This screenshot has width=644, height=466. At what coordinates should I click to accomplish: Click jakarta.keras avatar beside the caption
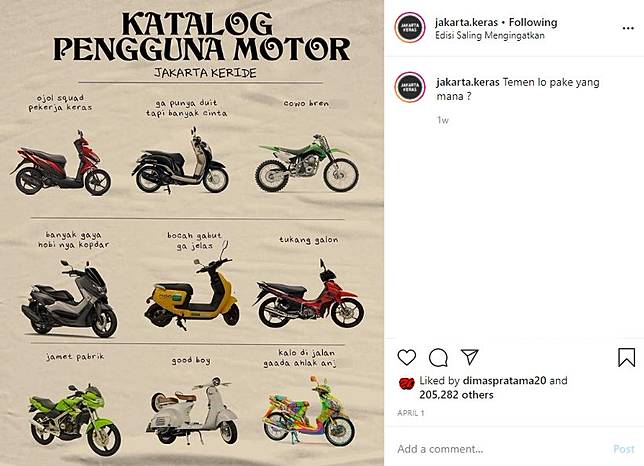coord(409,87)
